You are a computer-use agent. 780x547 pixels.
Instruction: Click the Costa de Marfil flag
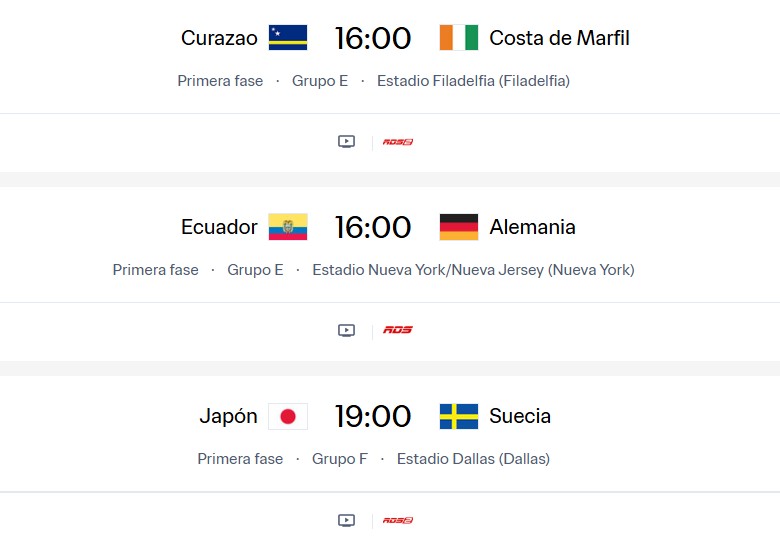(459, 38)
